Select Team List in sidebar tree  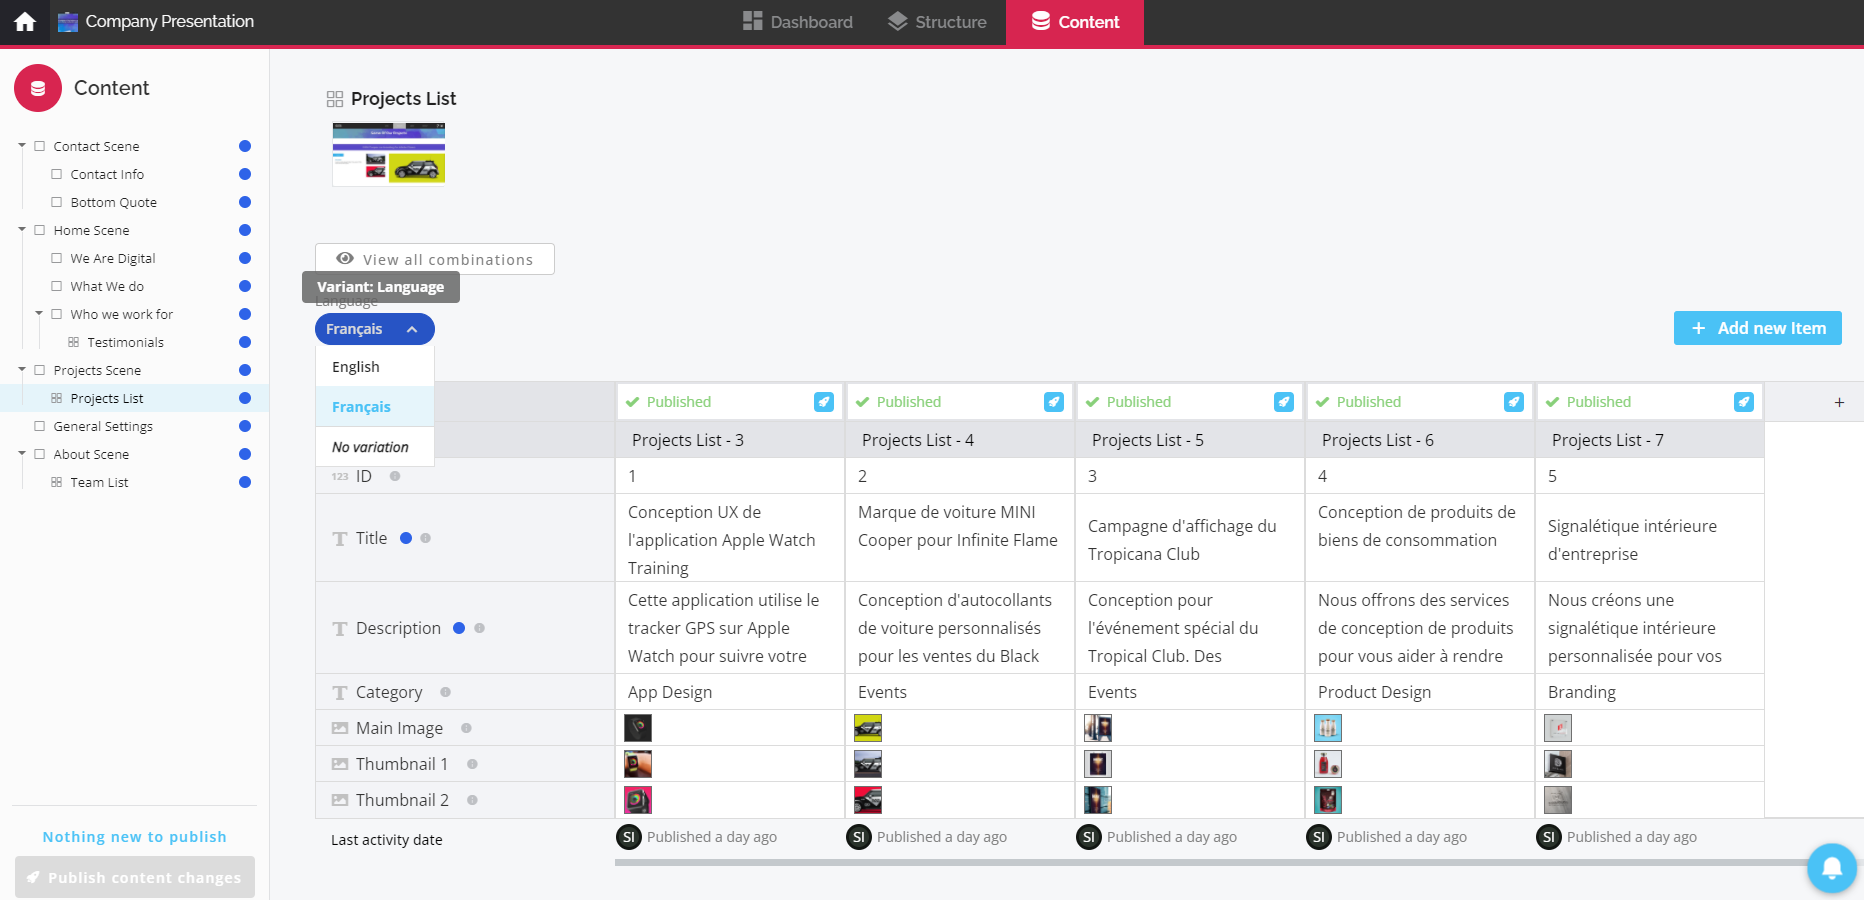pos(99,482)
